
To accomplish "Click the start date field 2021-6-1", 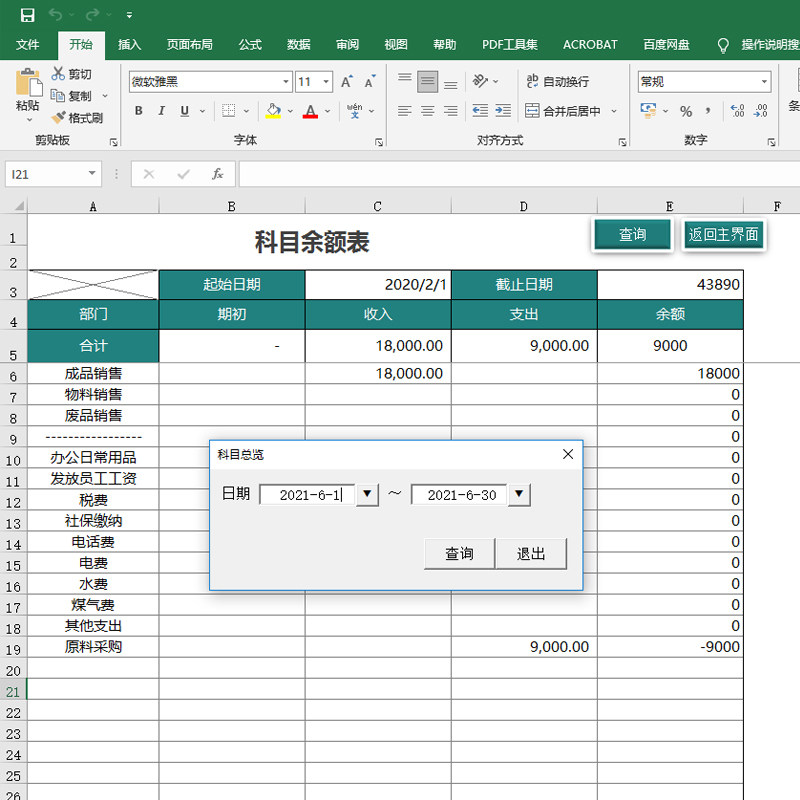I will (308, 495).
